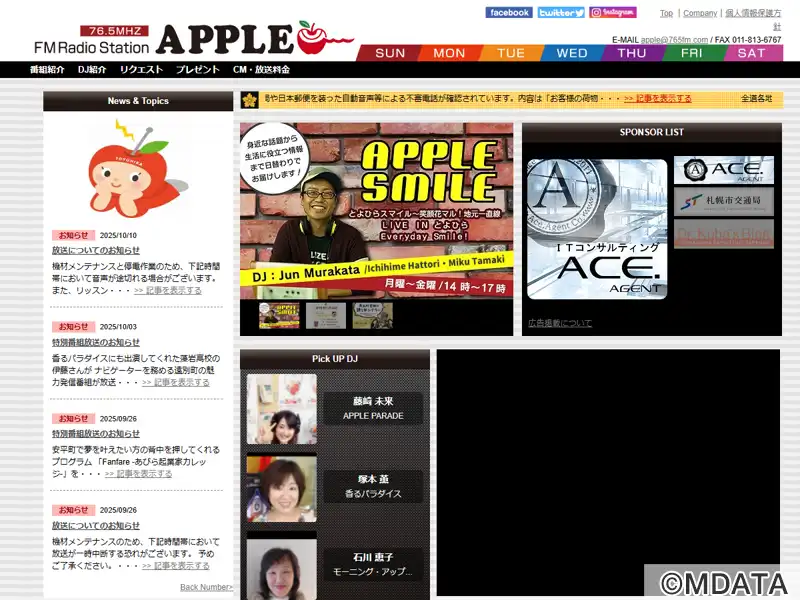Show full article for last 09/26 notice

click(x=176, y=566)
